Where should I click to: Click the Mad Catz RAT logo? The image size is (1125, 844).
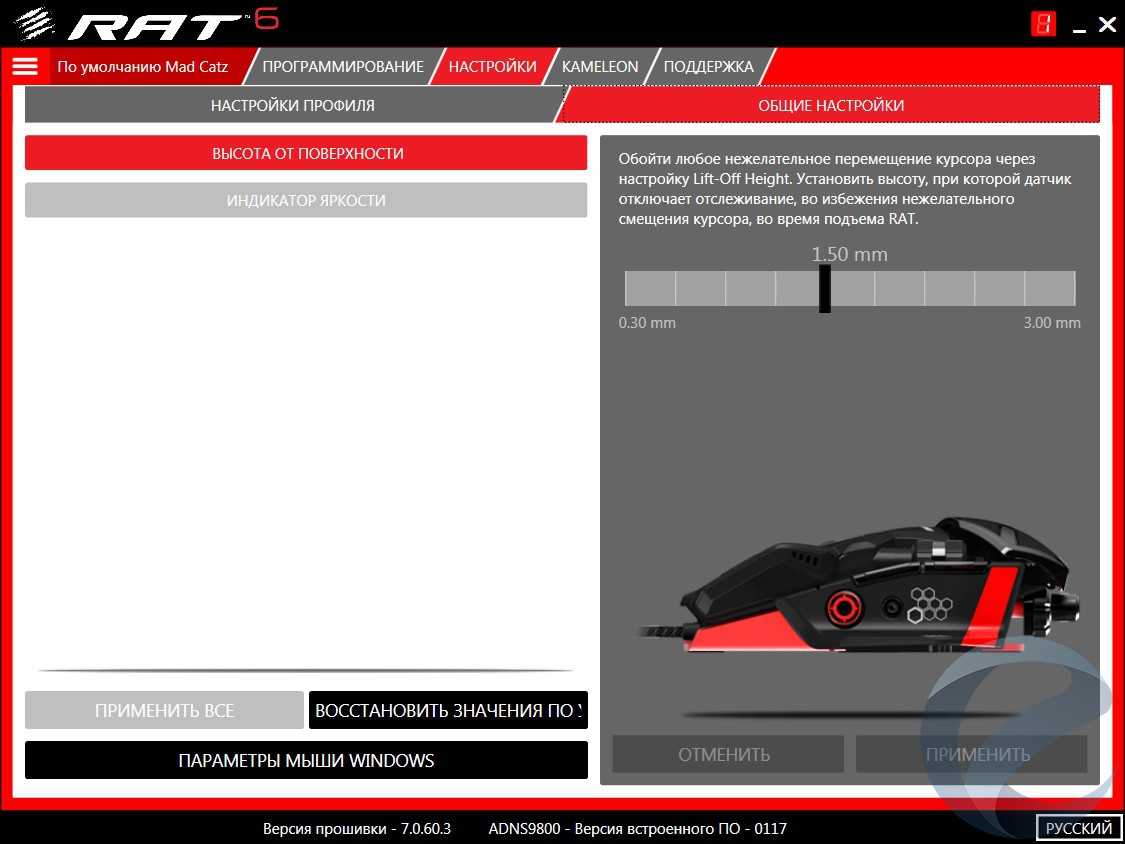[140, 24]
